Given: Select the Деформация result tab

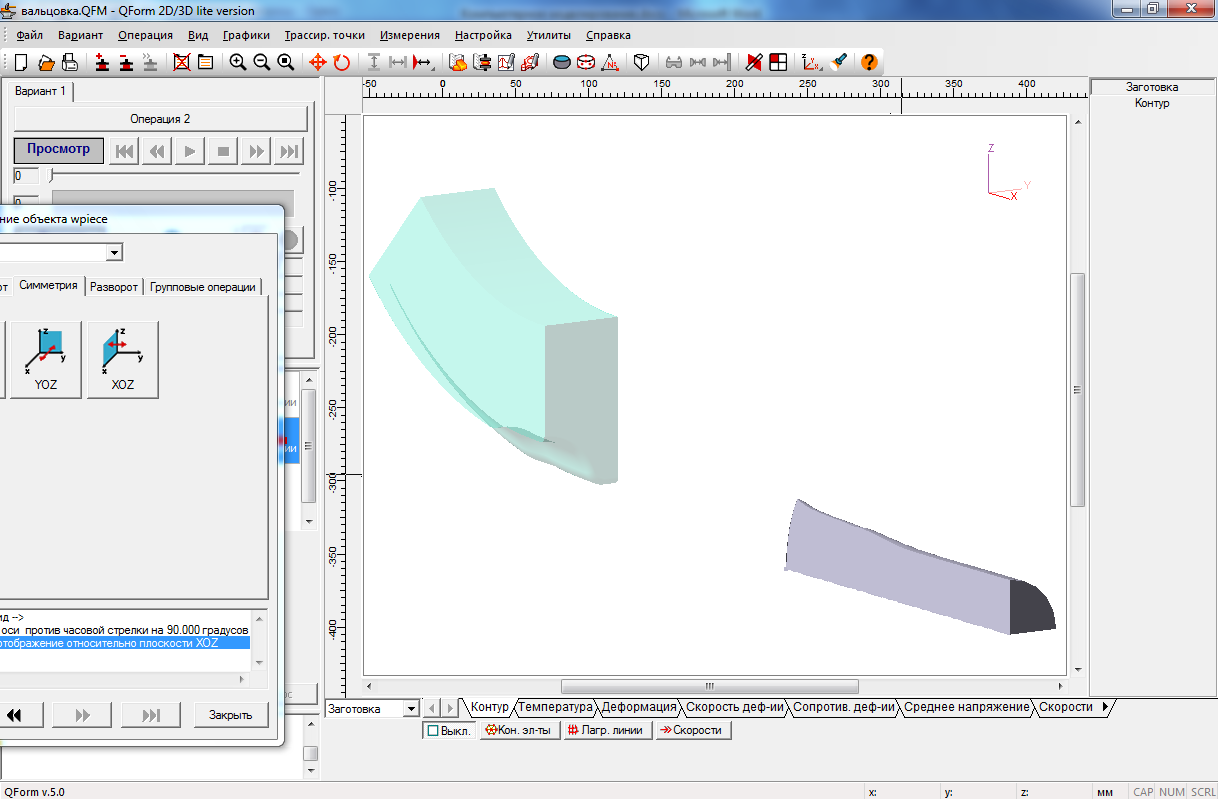Looking at the screenshot, I should pos(639,707).
